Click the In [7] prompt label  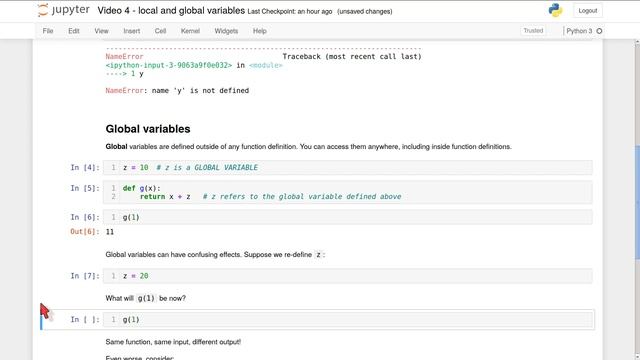[85, 276]
